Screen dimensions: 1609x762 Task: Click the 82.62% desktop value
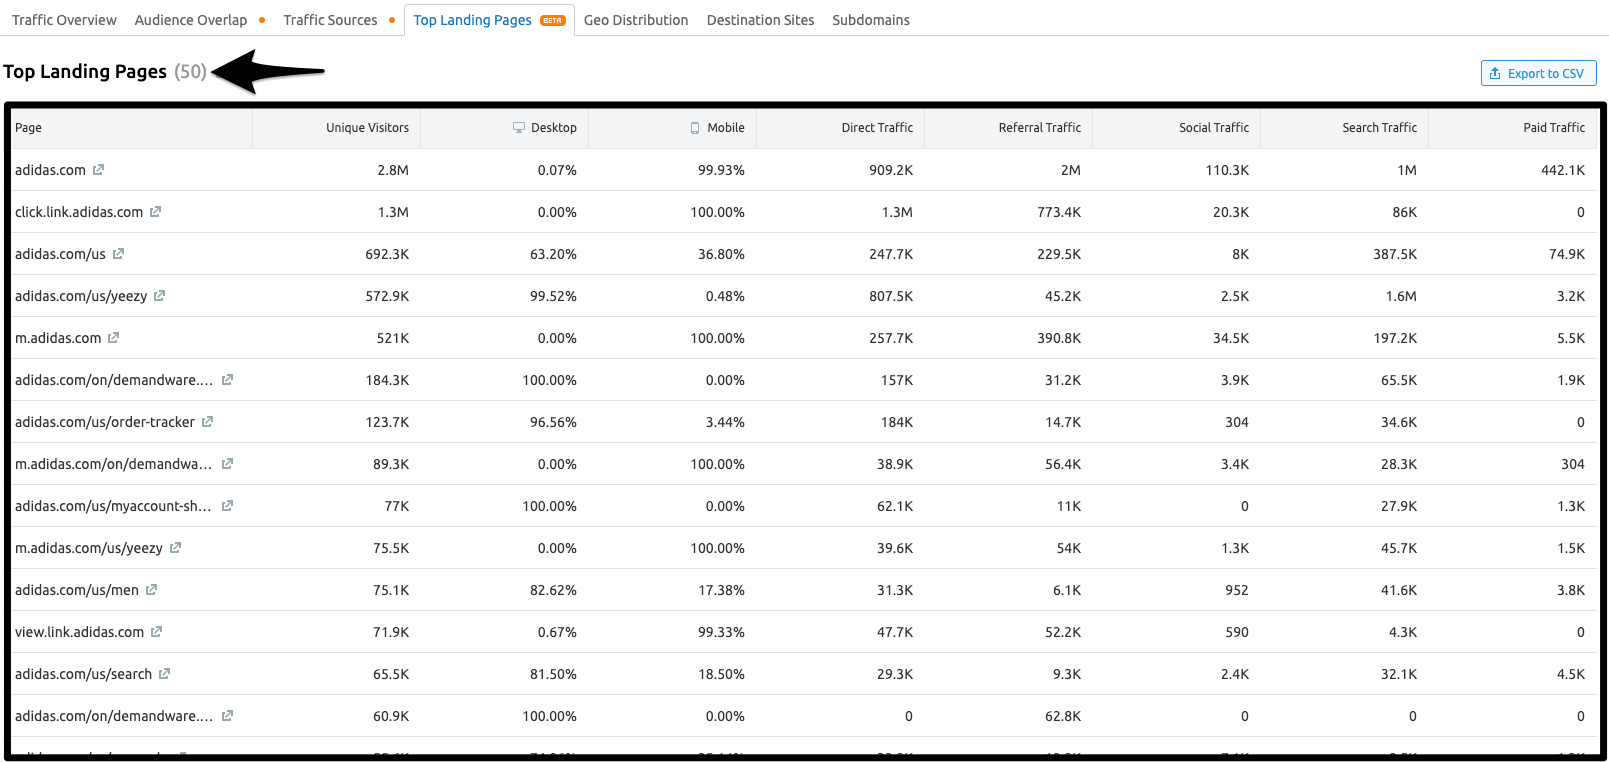pos(553,590)
